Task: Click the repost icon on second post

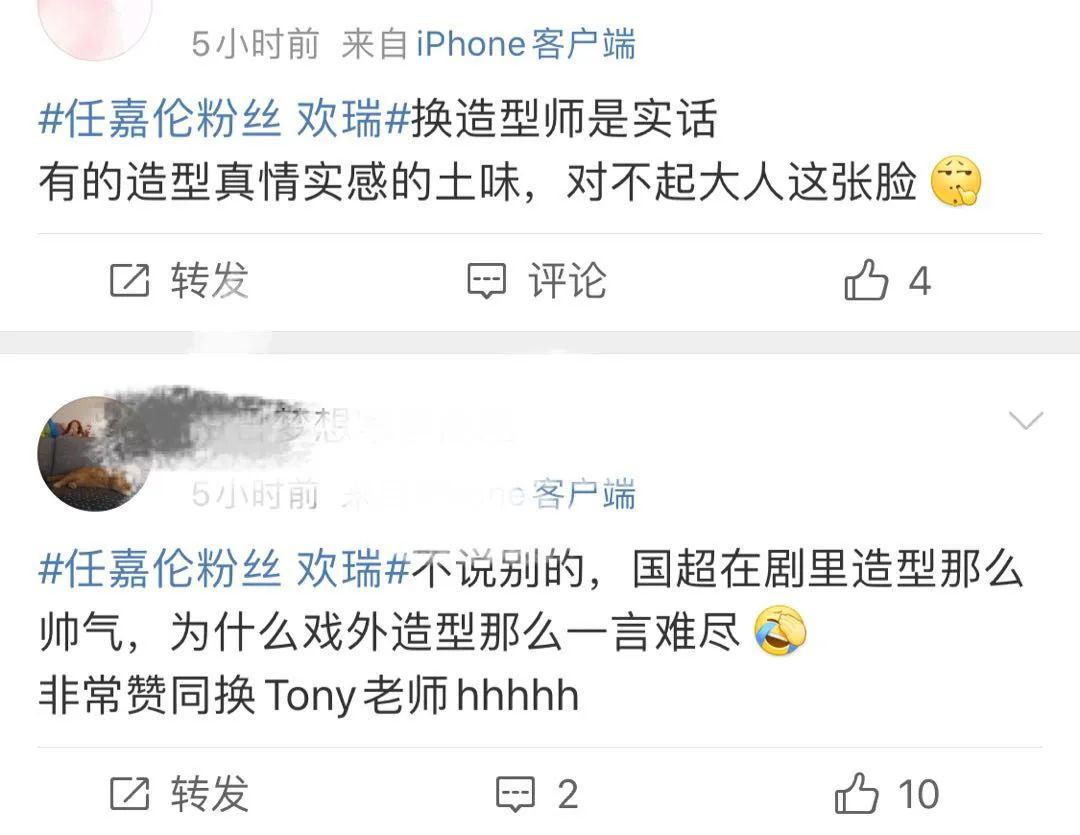Action: coord(129,794)
